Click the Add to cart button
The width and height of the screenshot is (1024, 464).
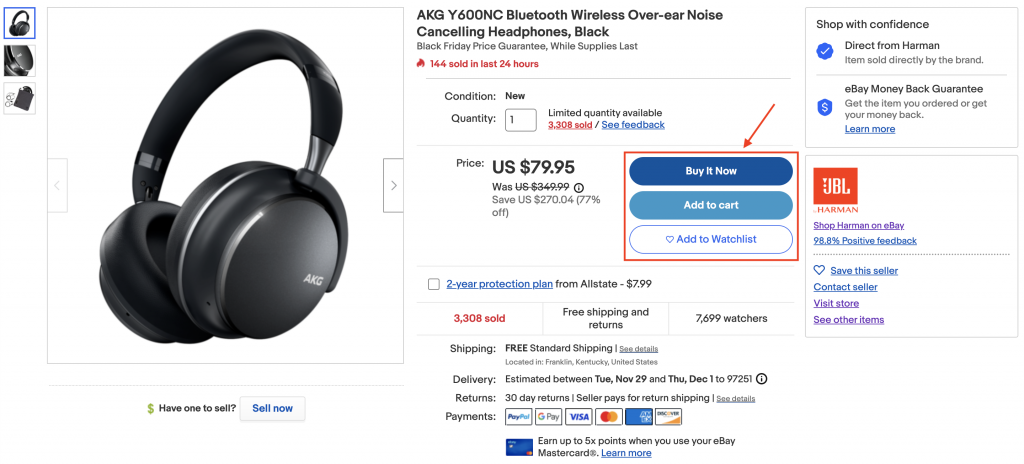[710, 205]
